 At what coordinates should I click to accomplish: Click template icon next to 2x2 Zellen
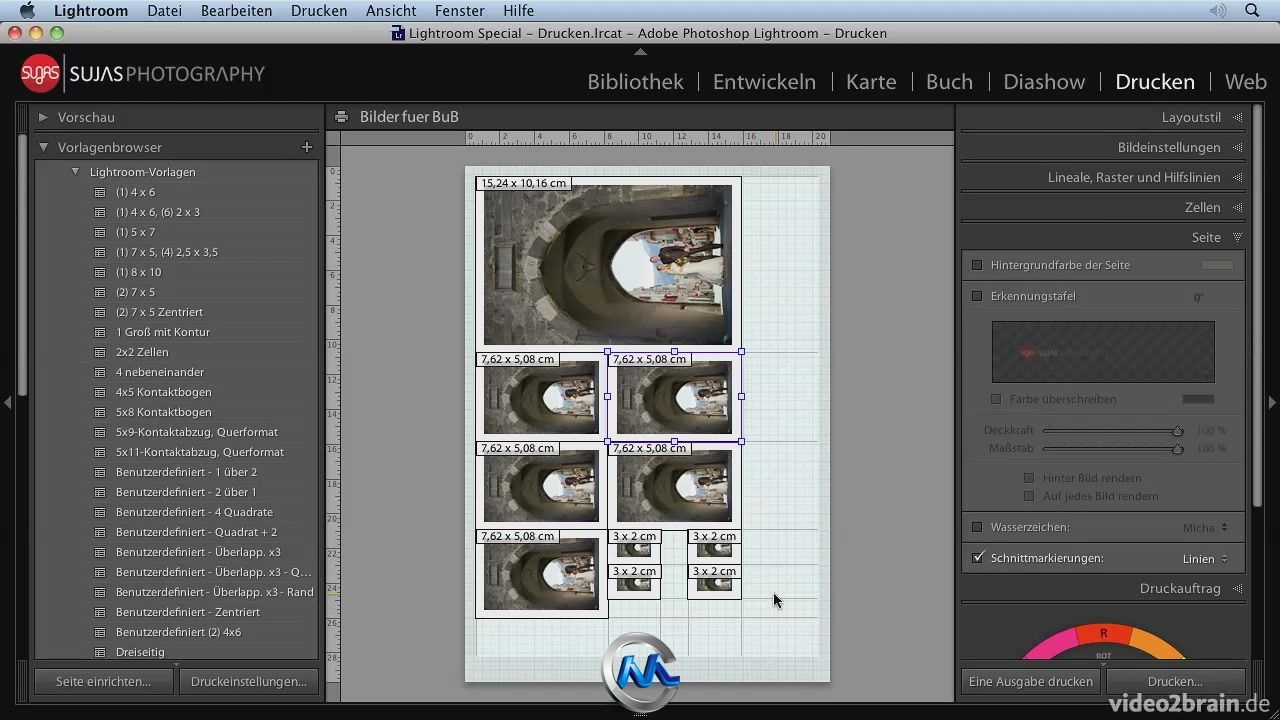[100, 352]
